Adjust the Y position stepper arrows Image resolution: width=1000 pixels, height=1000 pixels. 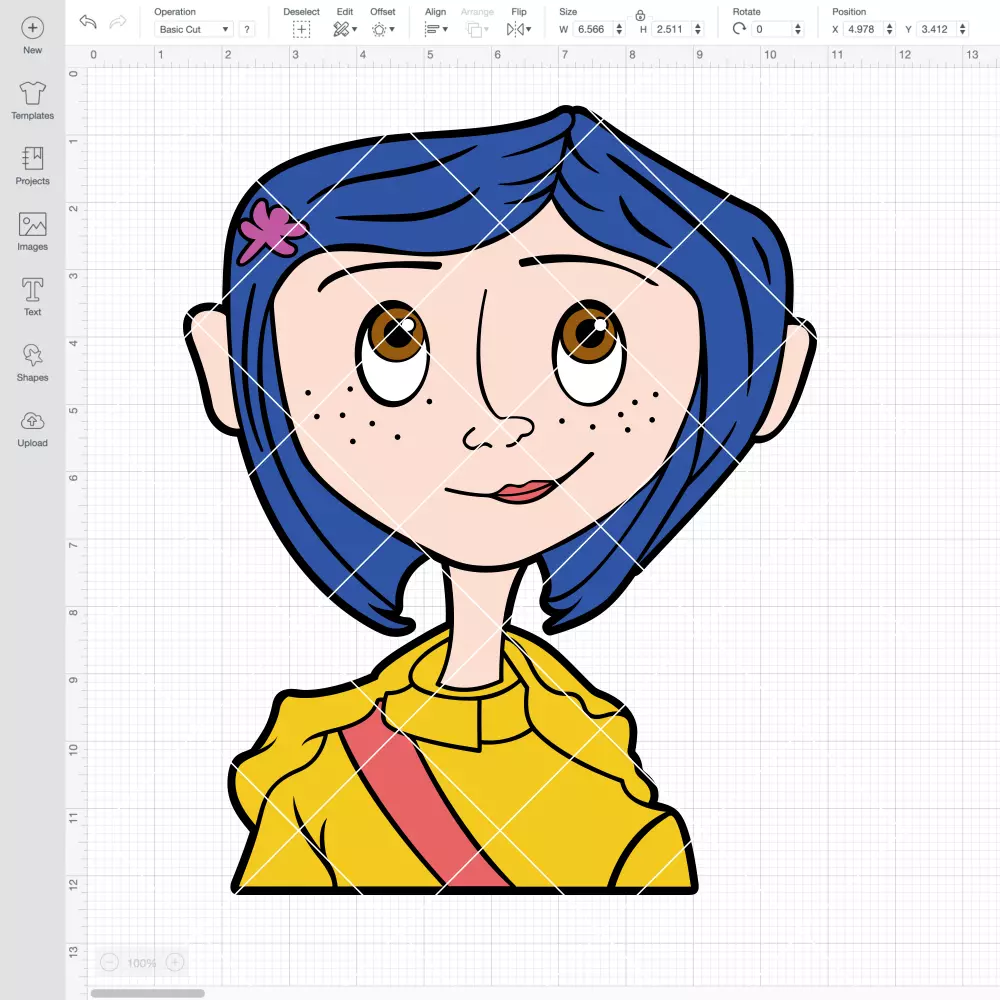tap(963, 29)
